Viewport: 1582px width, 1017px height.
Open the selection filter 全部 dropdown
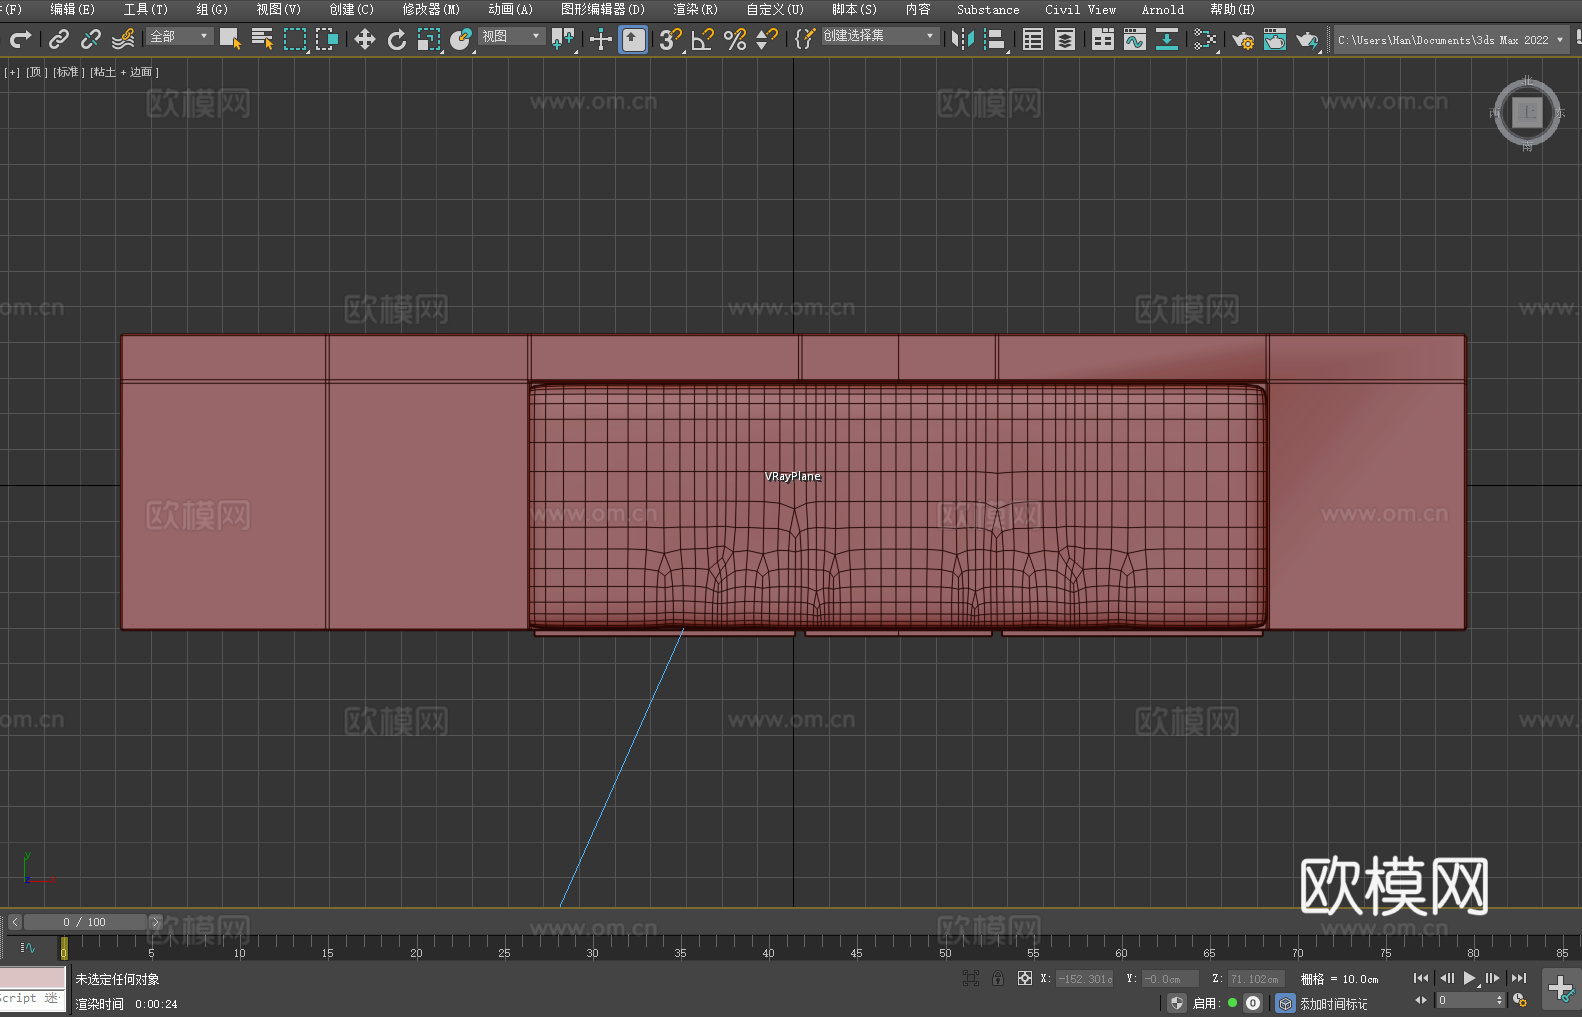pyautogui.click(x=180, y=36)
